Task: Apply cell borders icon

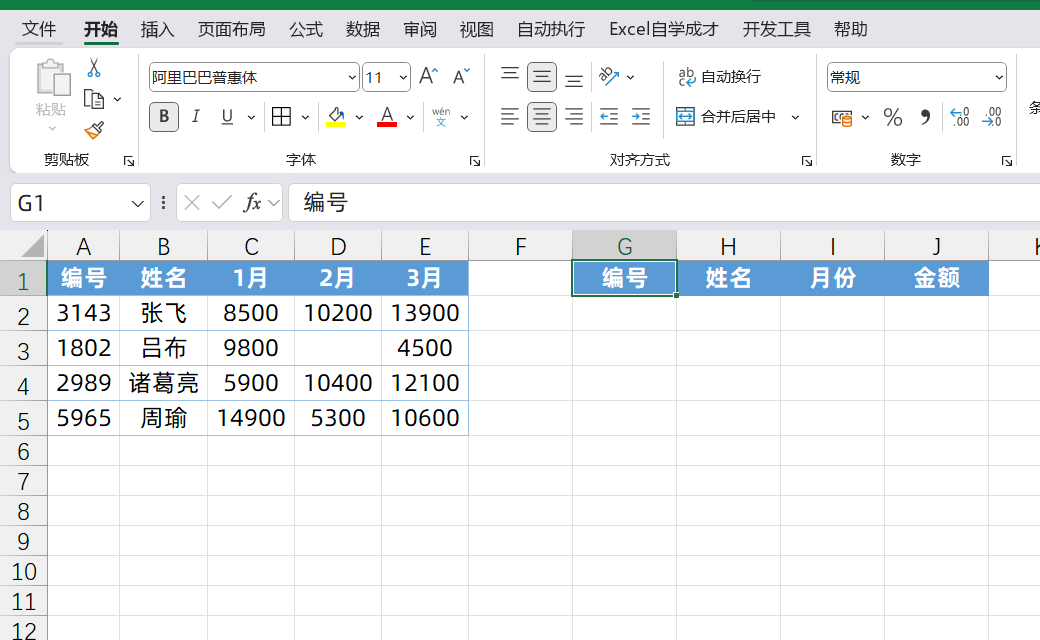Action: 281,117
